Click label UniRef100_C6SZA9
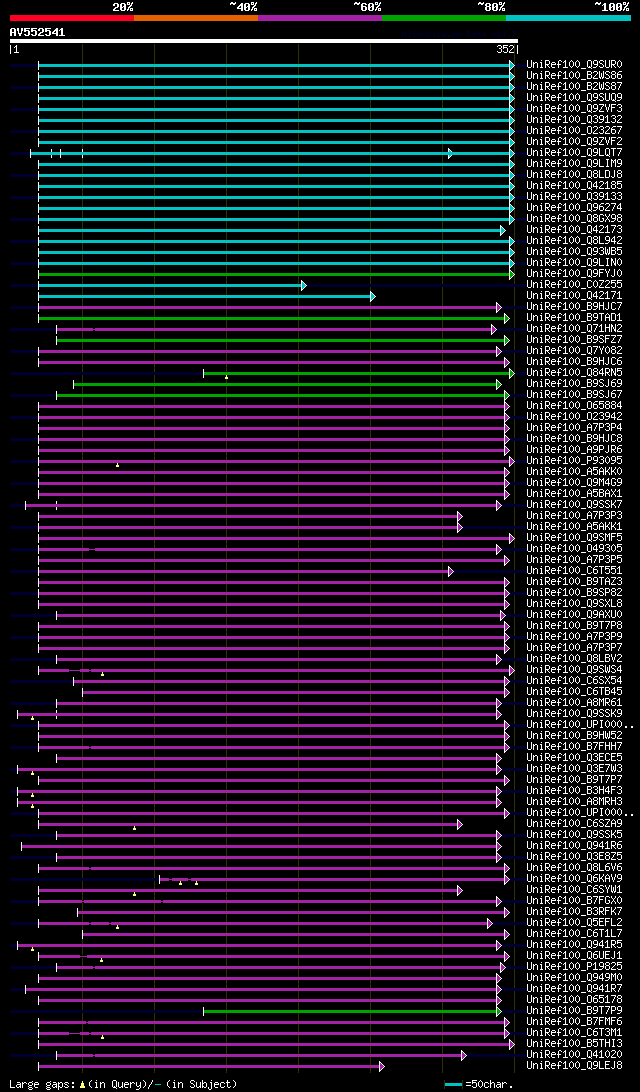 (x=575, y=823)
